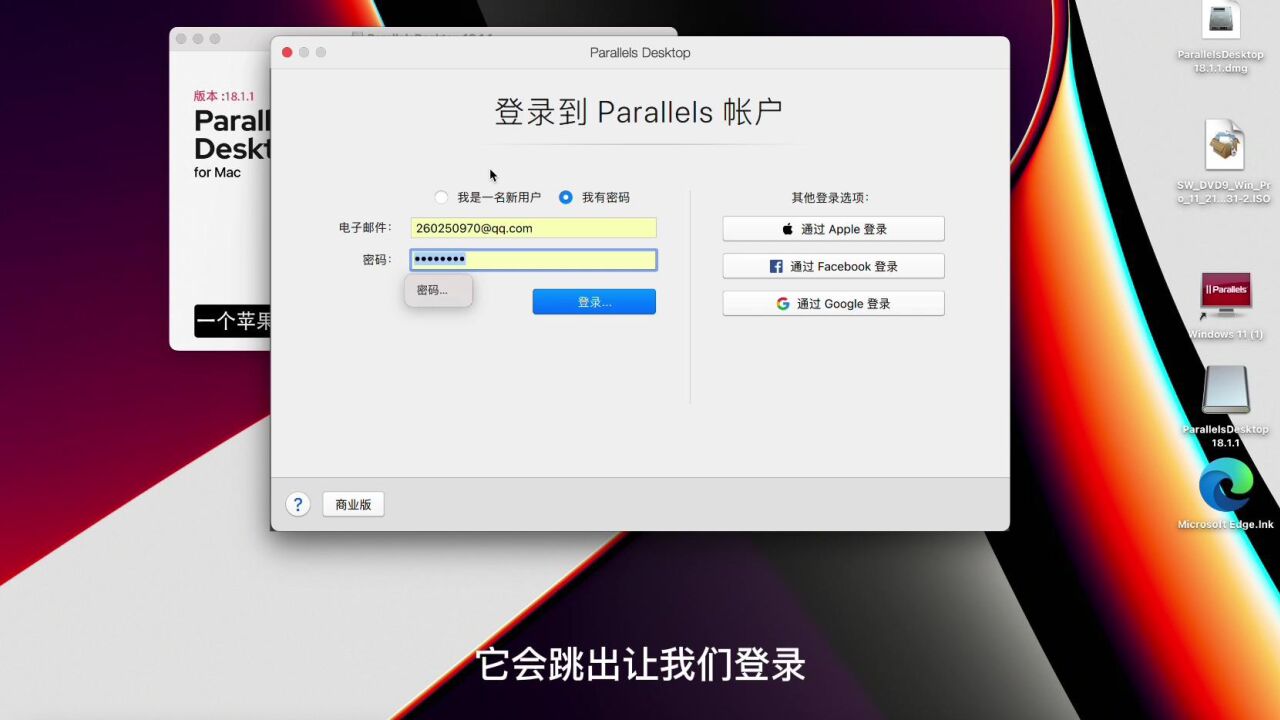Select the new user radio option
This screenshot has height=720, width=1280.
click(x=442, y=197)
